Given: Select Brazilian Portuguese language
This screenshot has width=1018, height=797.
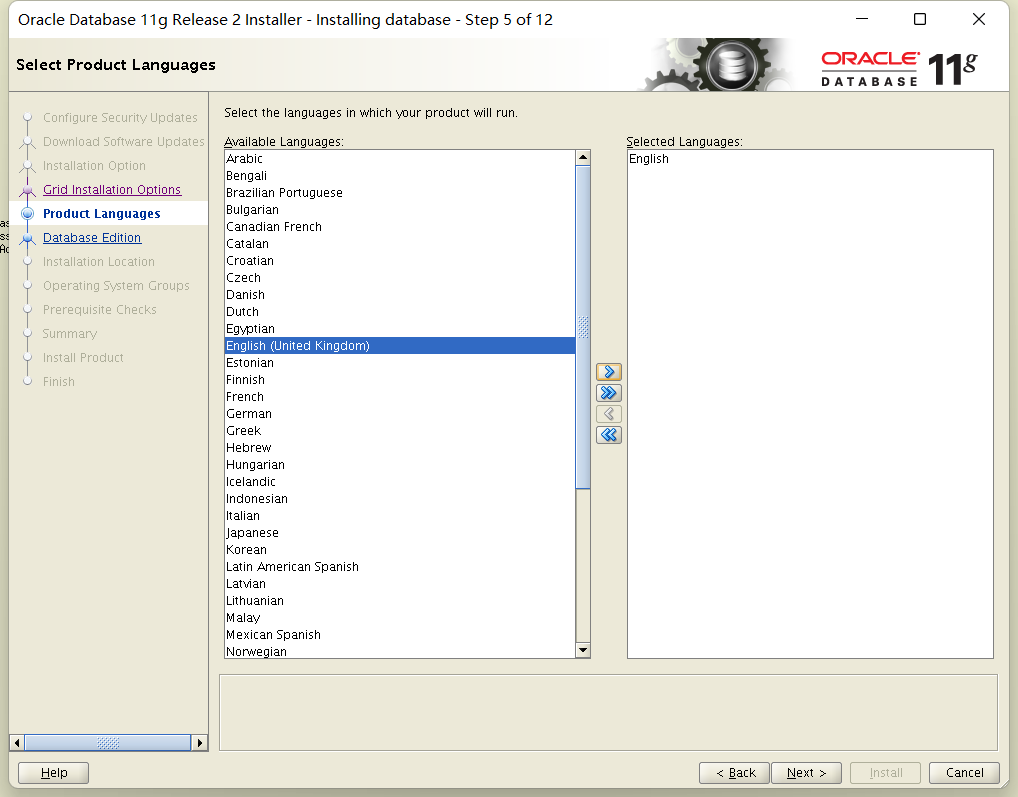Looking at the screenshot, I should (400, 193).
